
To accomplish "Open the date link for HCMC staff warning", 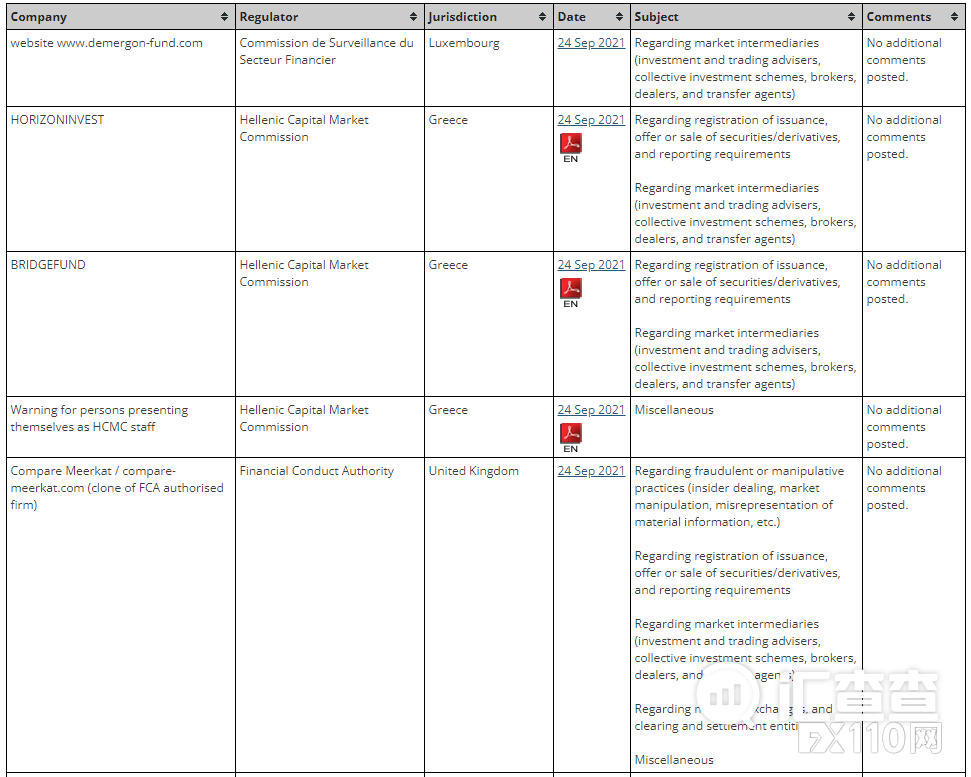I will [x=591, y=410].
